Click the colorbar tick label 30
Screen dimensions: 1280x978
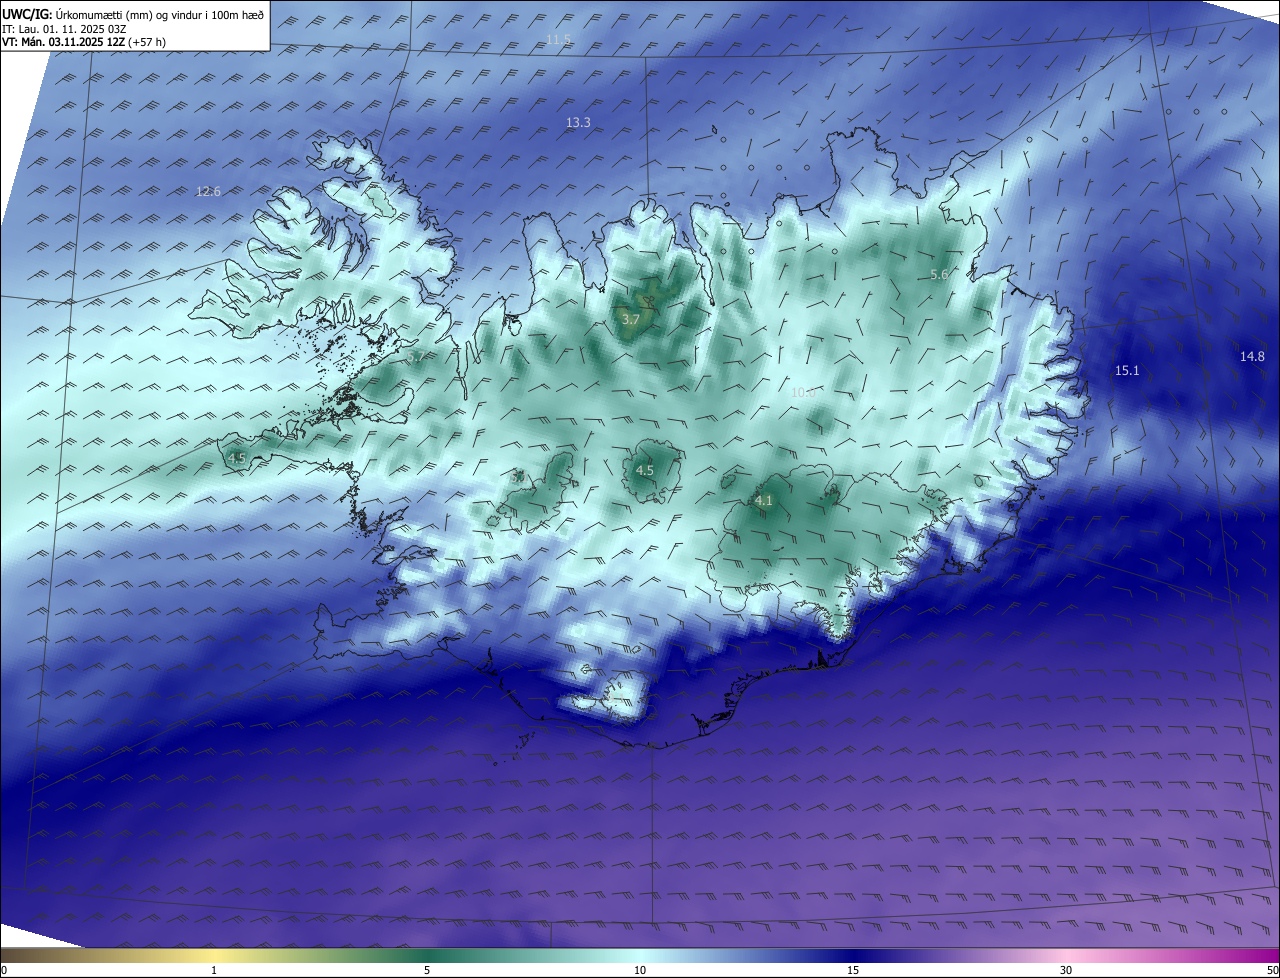(1066, 970)
